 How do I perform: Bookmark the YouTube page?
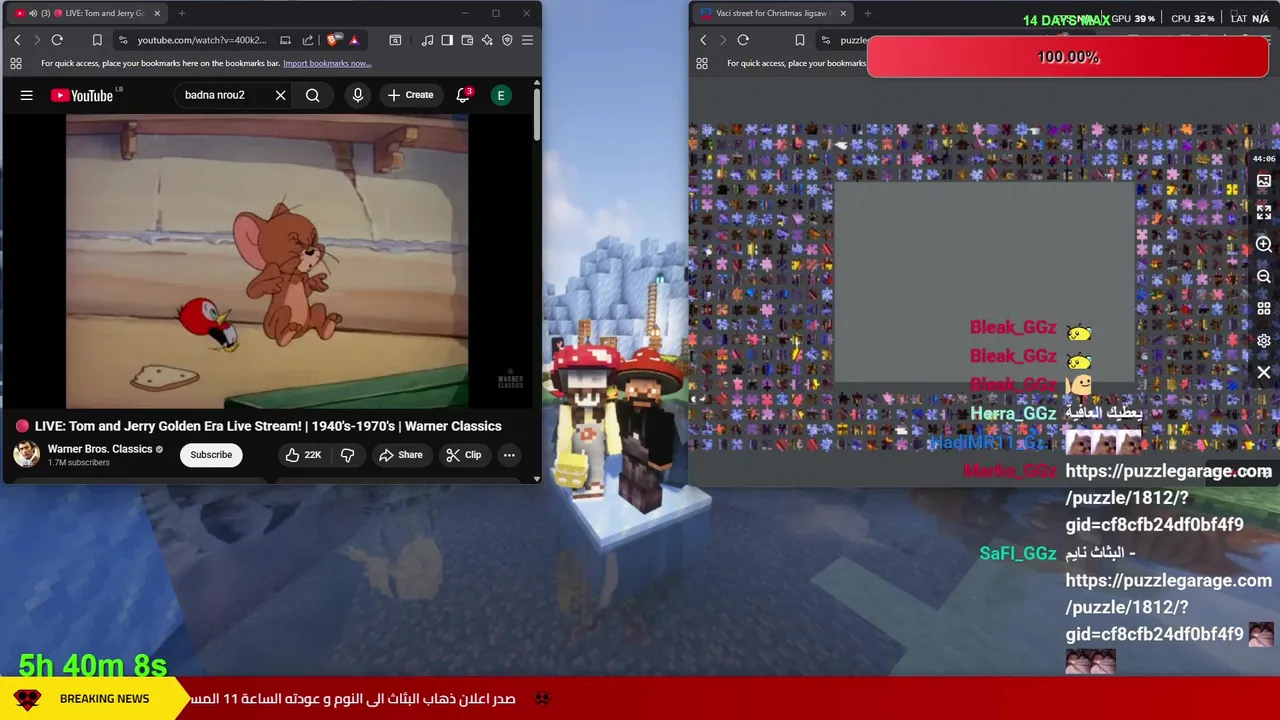coord(97,40)
